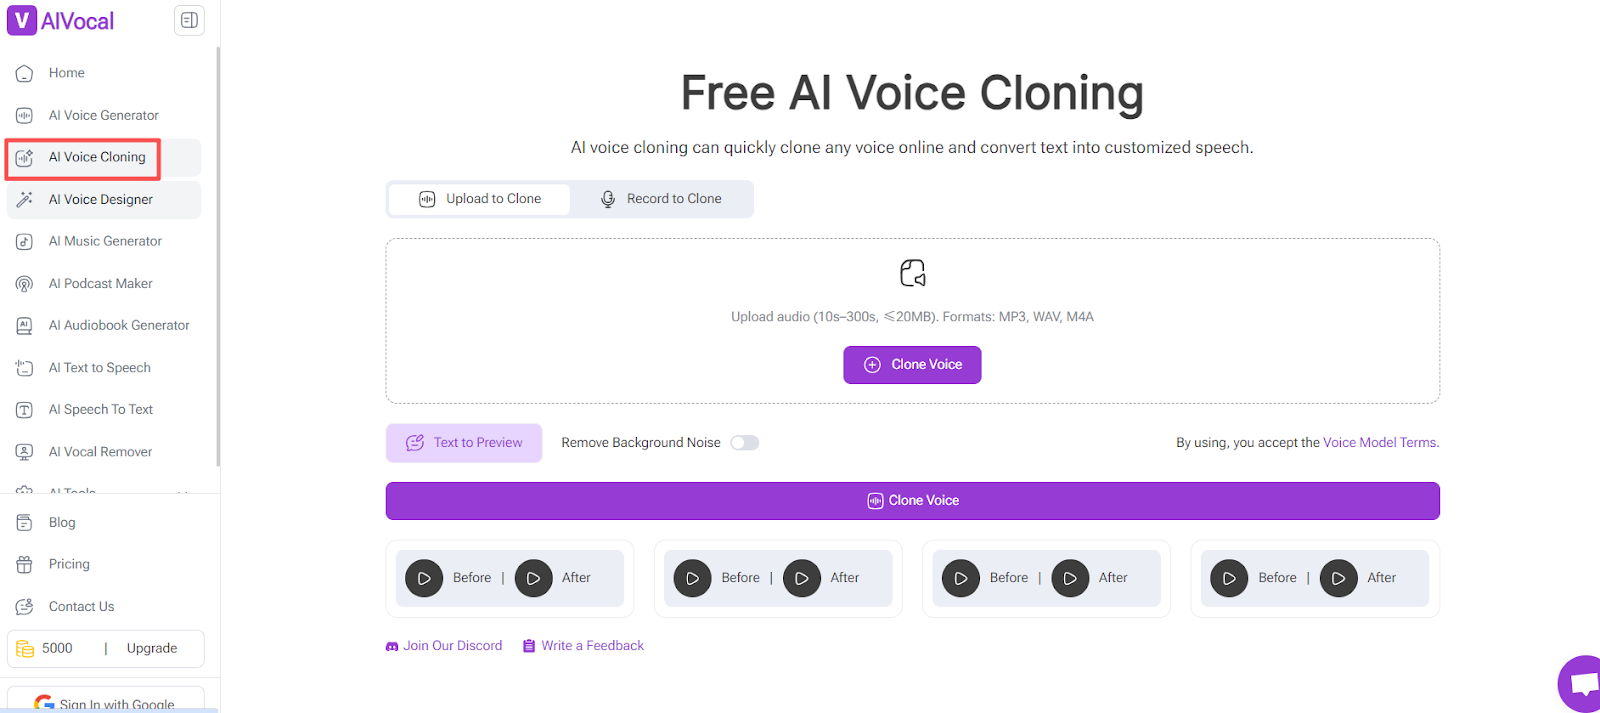The height and width of the screenshot is (713, 1600).
Task: Switch to the Record to Clone tab
Action: (x=663, y=198)
